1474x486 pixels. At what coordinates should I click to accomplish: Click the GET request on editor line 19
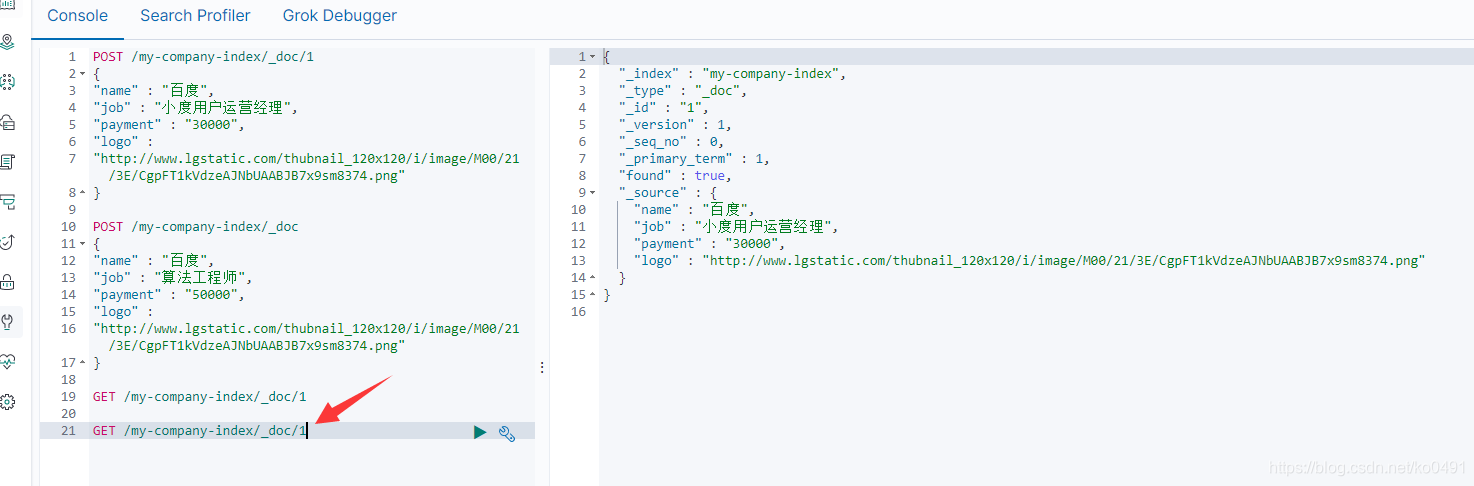199,397
